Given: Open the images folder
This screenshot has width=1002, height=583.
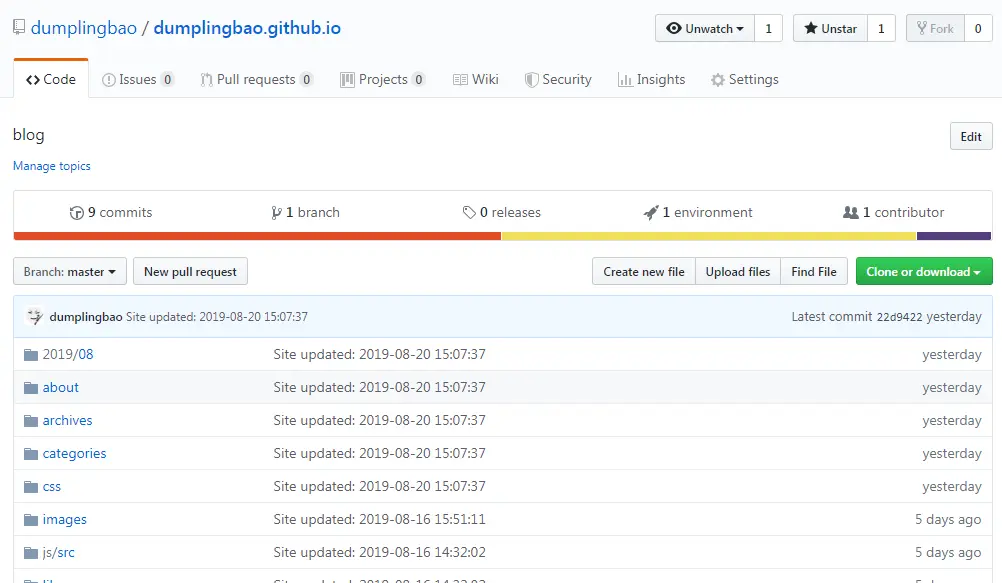Looking at the screenshot, I should coord(65,519).
